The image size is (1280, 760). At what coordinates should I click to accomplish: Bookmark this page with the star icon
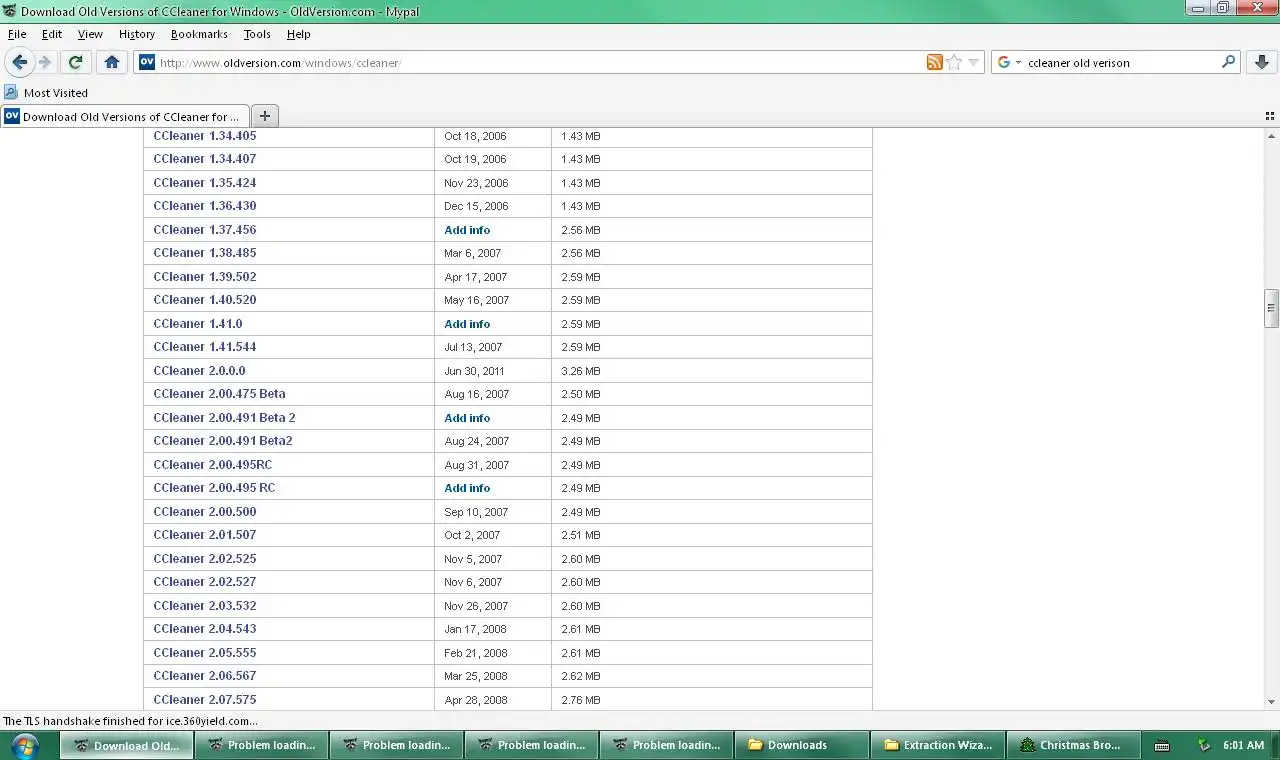click(x=953, y=62)
